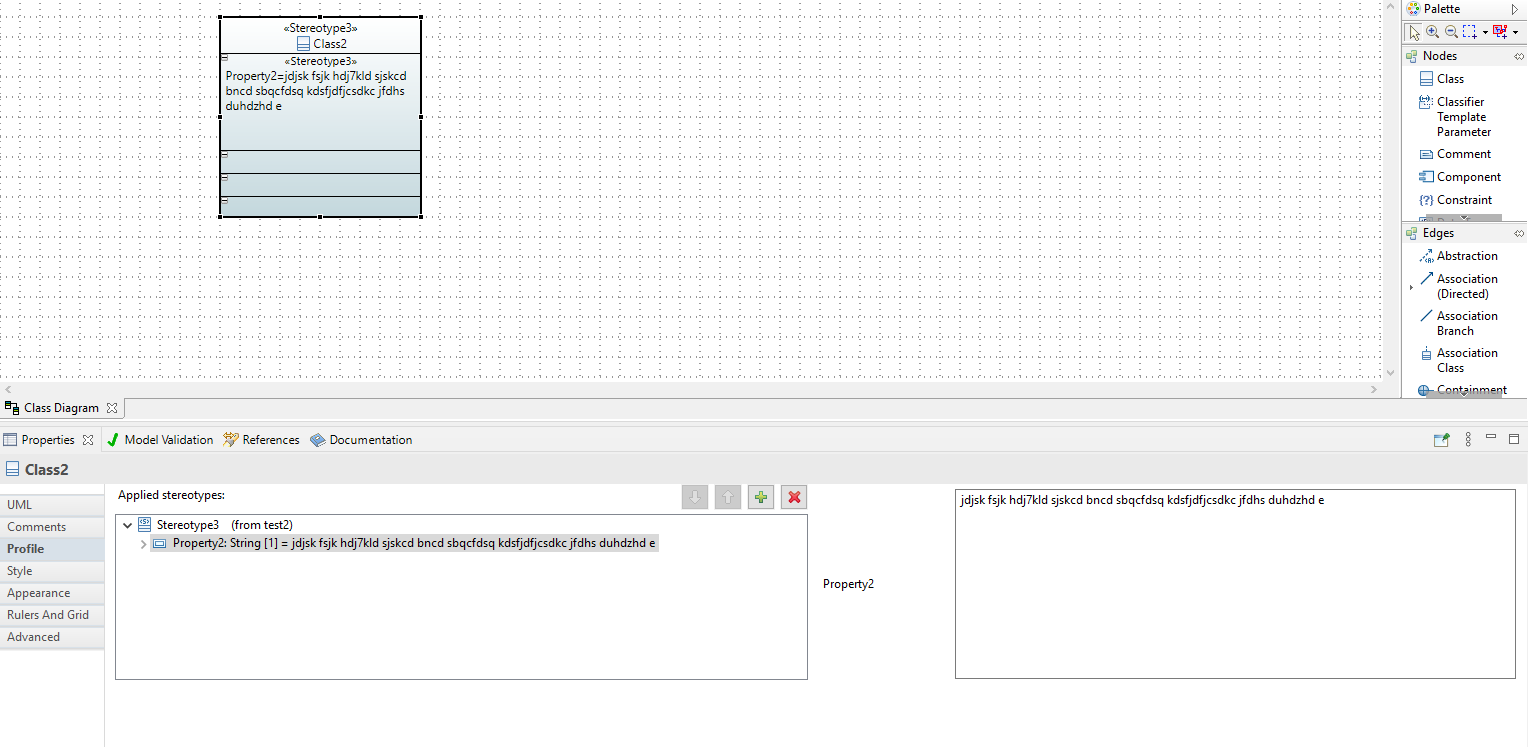
Task: Open the Marquee tool dropdown arrow
Action: click(1484, 33)
